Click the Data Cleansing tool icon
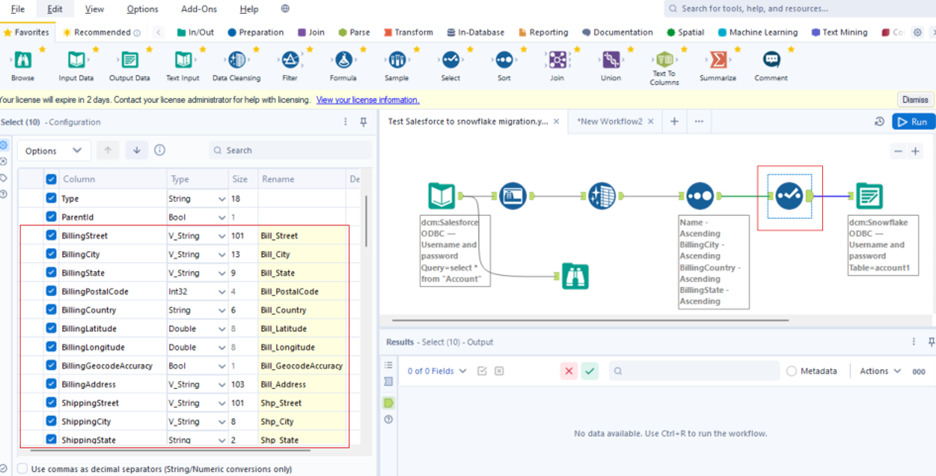Image resolution: width=936 pixels, height=476 pixels. pos(236,62)
